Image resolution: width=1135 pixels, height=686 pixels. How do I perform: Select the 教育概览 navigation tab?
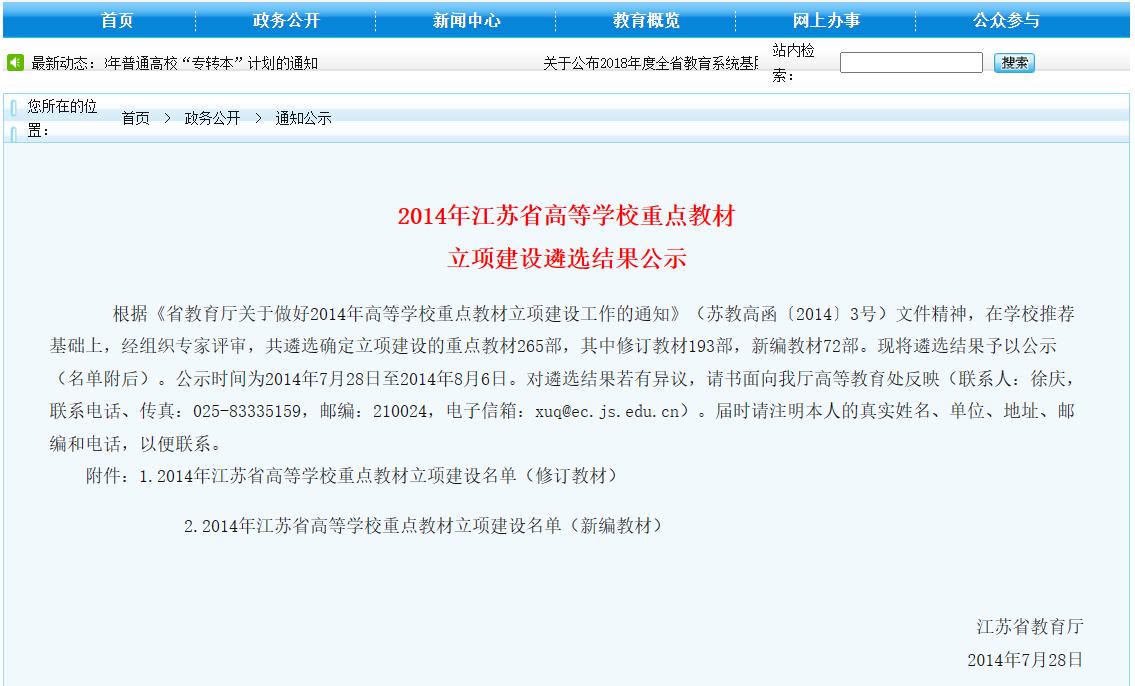click(646, 21)
